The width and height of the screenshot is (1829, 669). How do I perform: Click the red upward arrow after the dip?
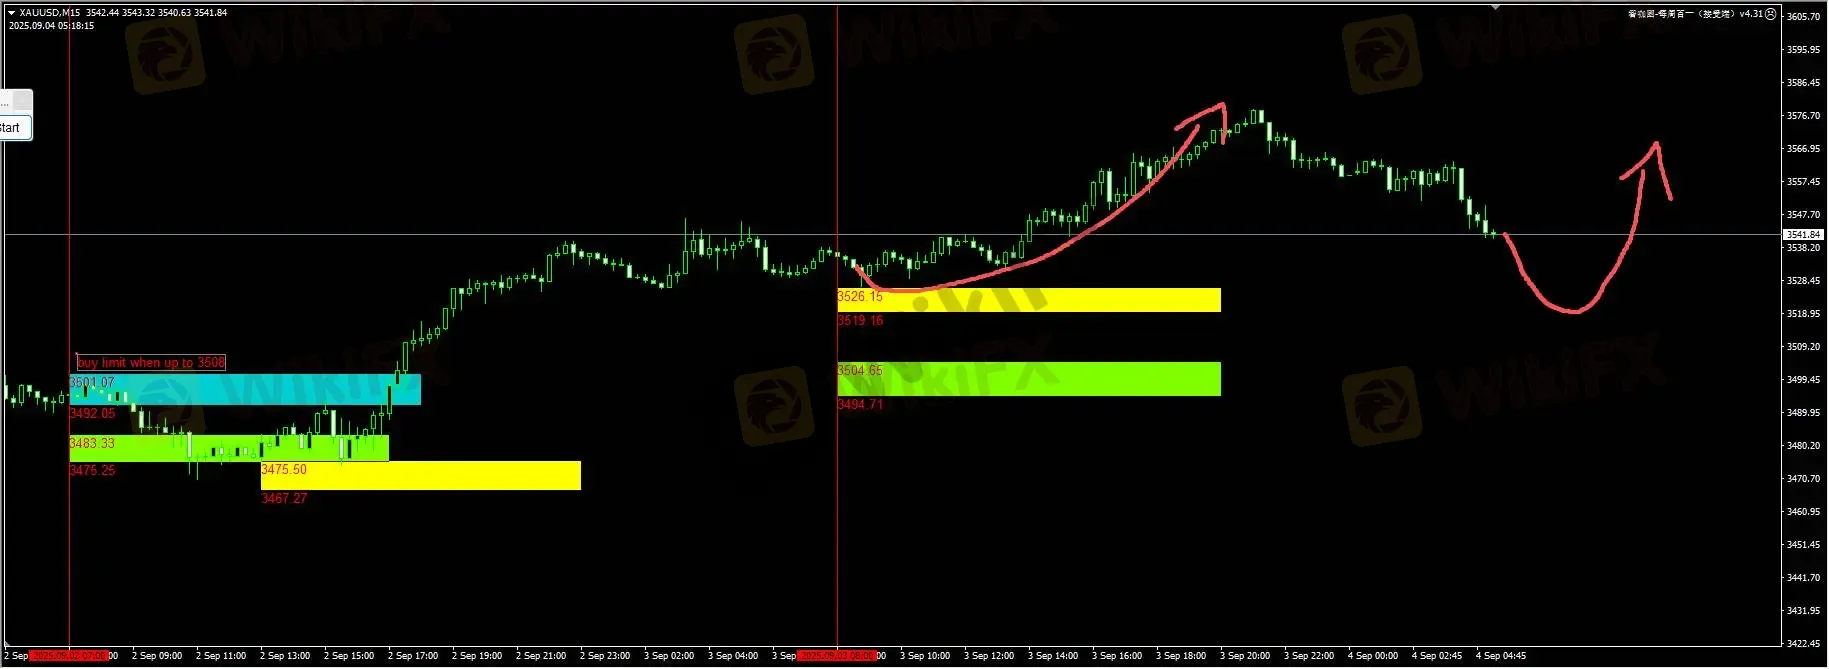point(1655,150)
